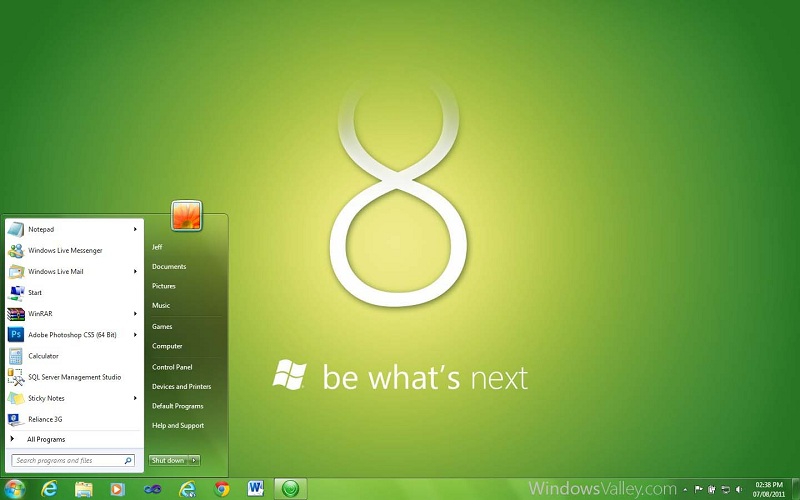
Task: Open Internet Explorer from the taskbar
Action: [x=49, y=489]
